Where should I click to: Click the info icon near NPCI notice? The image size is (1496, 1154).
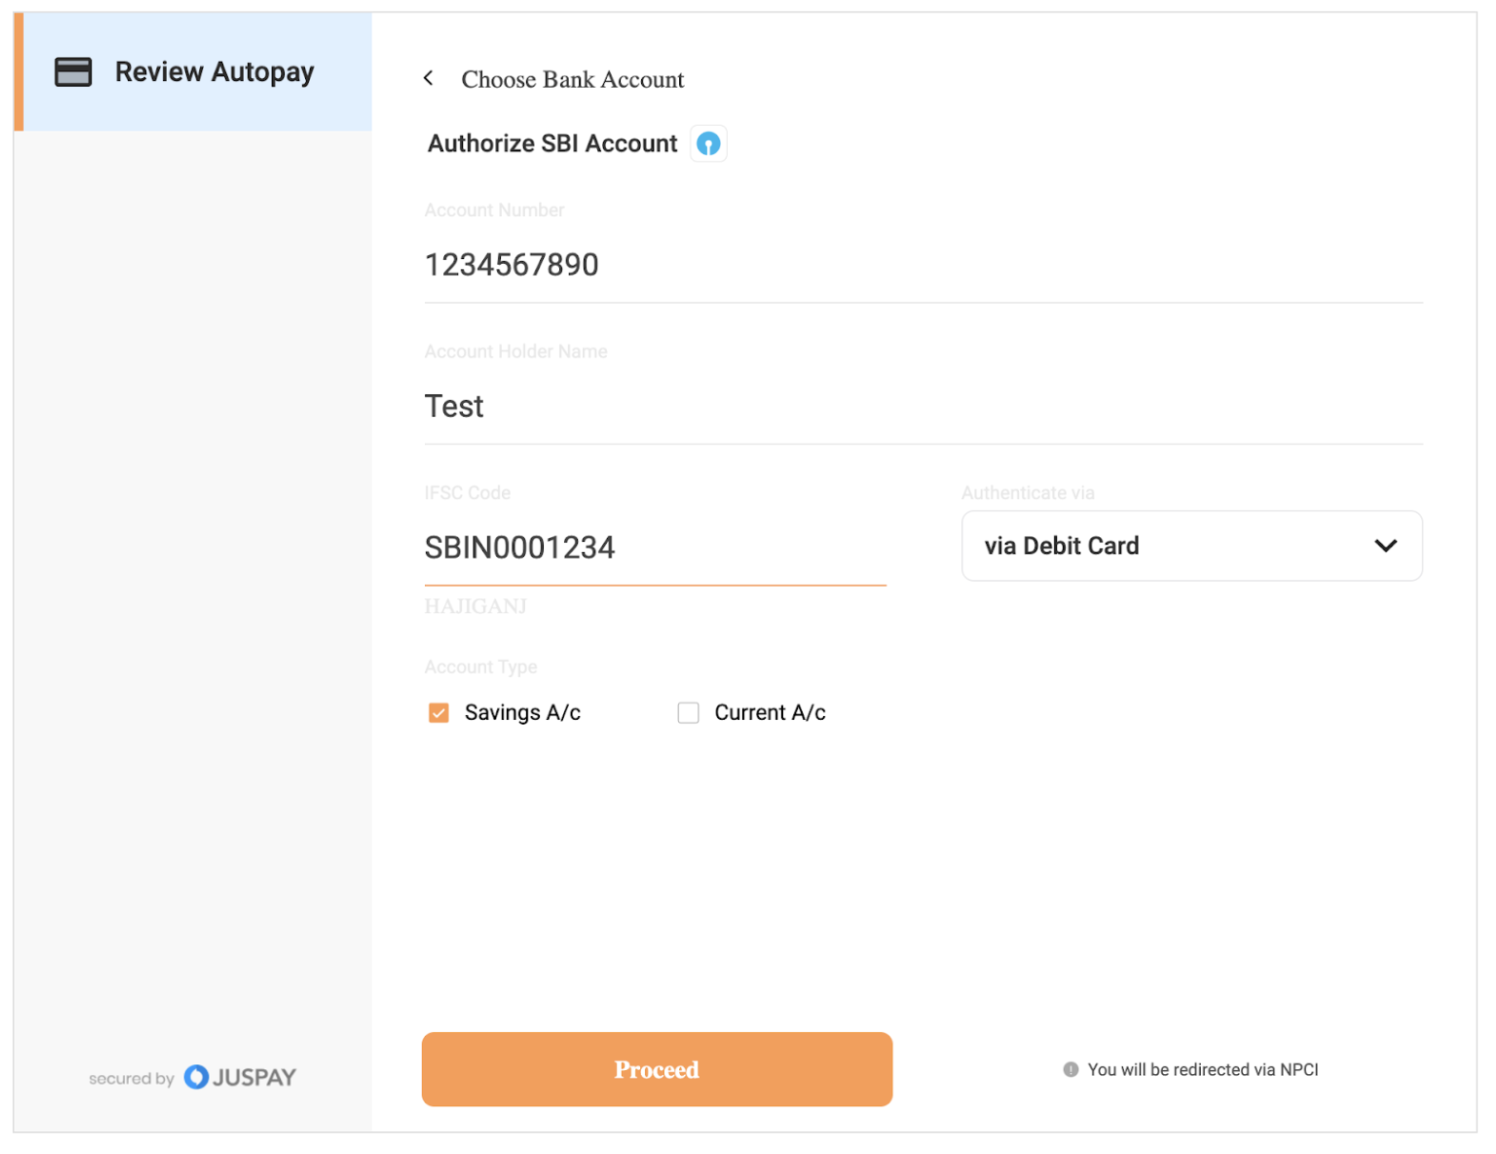pos(1070,1069)
